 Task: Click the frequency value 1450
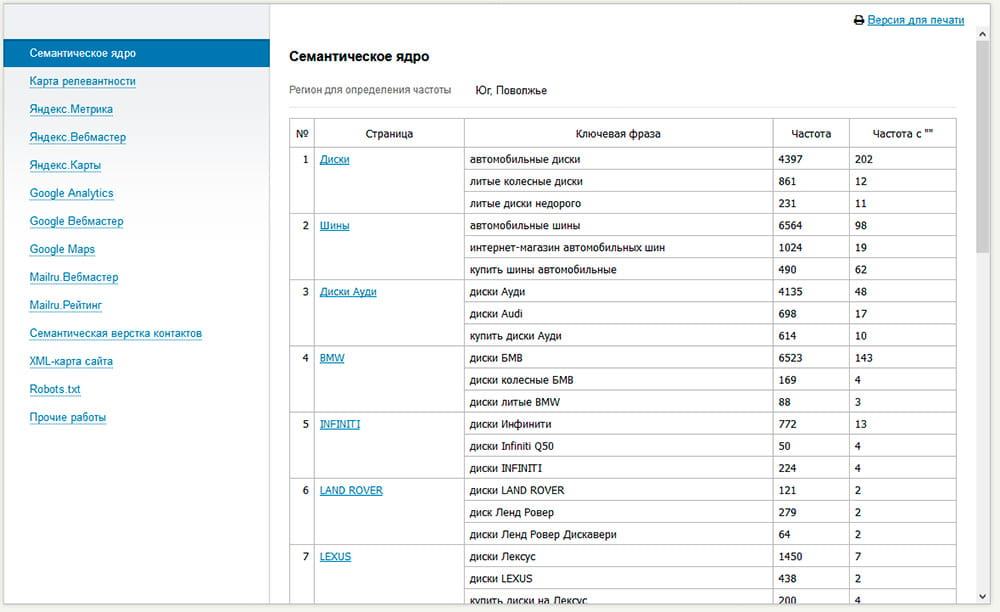790,557
